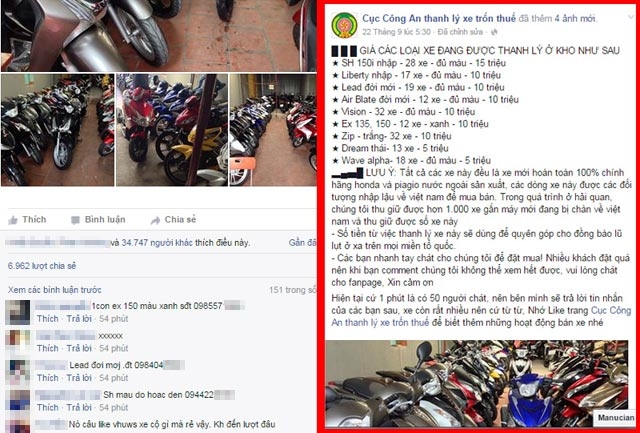Viewport: 640px width, 433px height.
Task: Click the 4 ảnh mới link in header
Action: [x=575, y=18]
